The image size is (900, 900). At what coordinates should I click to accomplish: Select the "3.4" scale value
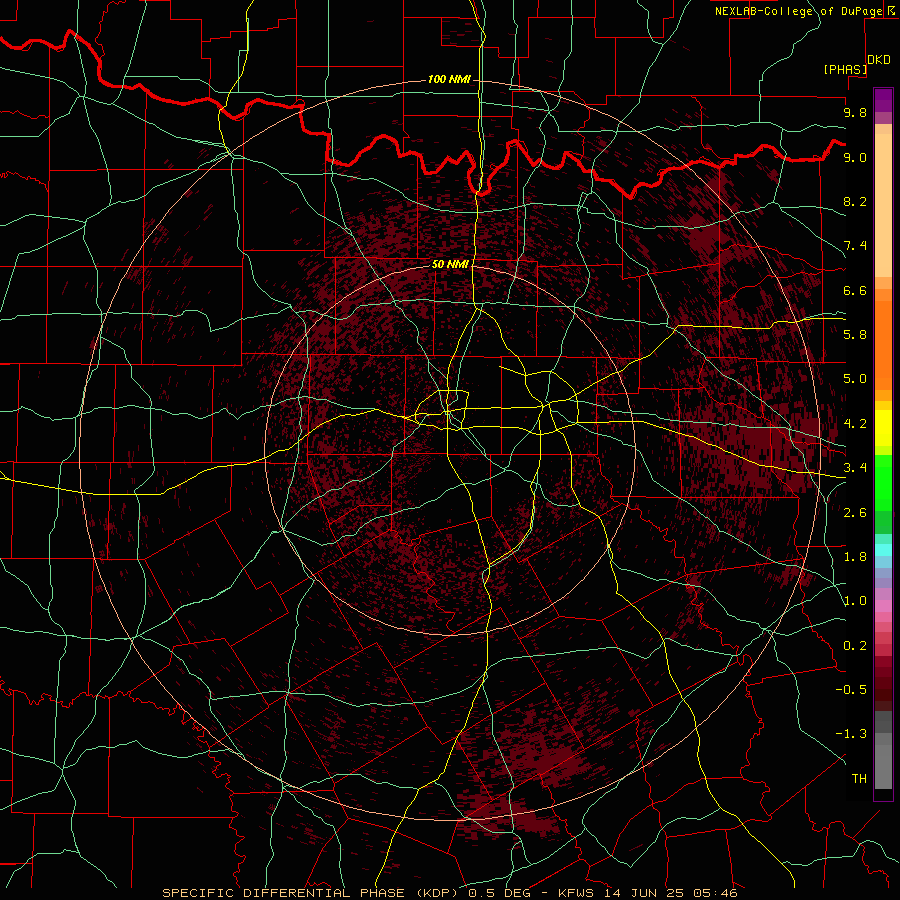[855, 468]
